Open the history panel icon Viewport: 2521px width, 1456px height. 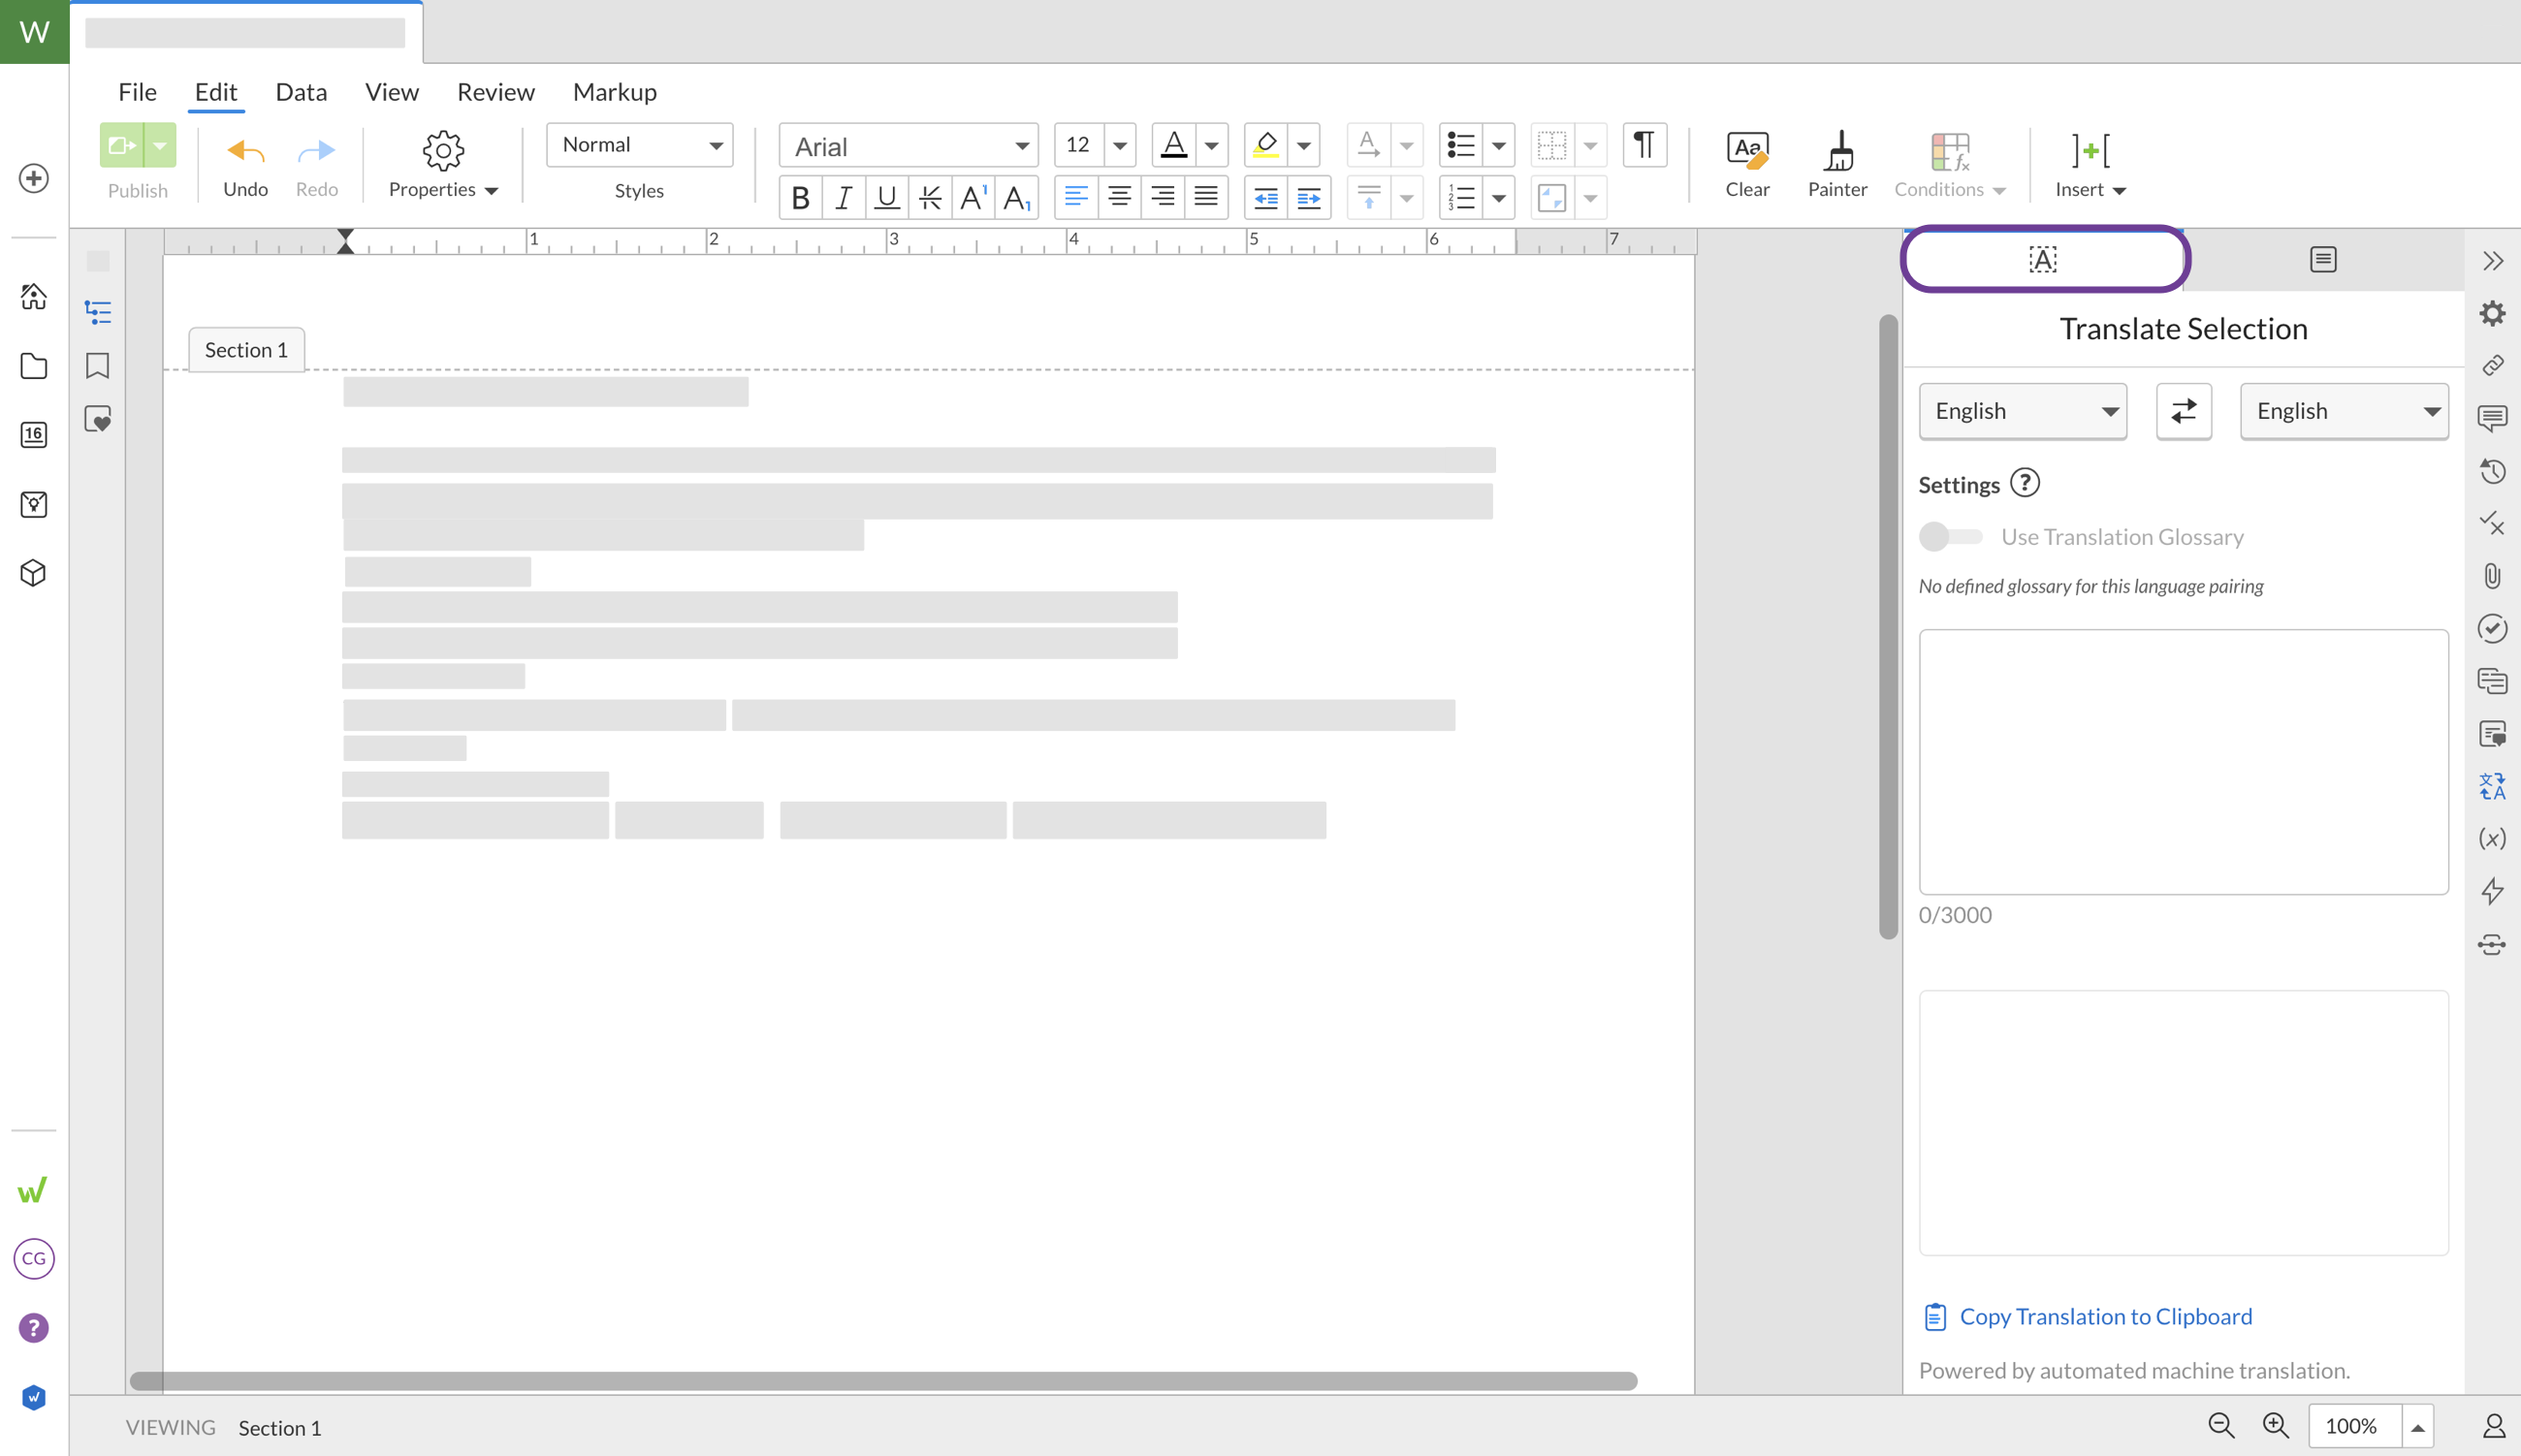click(2491, 471)
